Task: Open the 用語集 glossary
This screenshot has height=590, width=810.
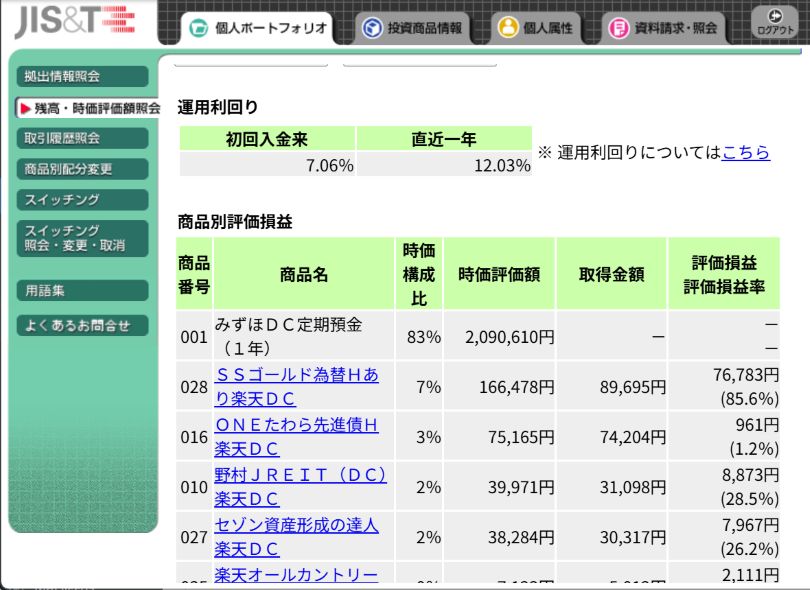Action: pyautogui.click(x=82, y=291)
